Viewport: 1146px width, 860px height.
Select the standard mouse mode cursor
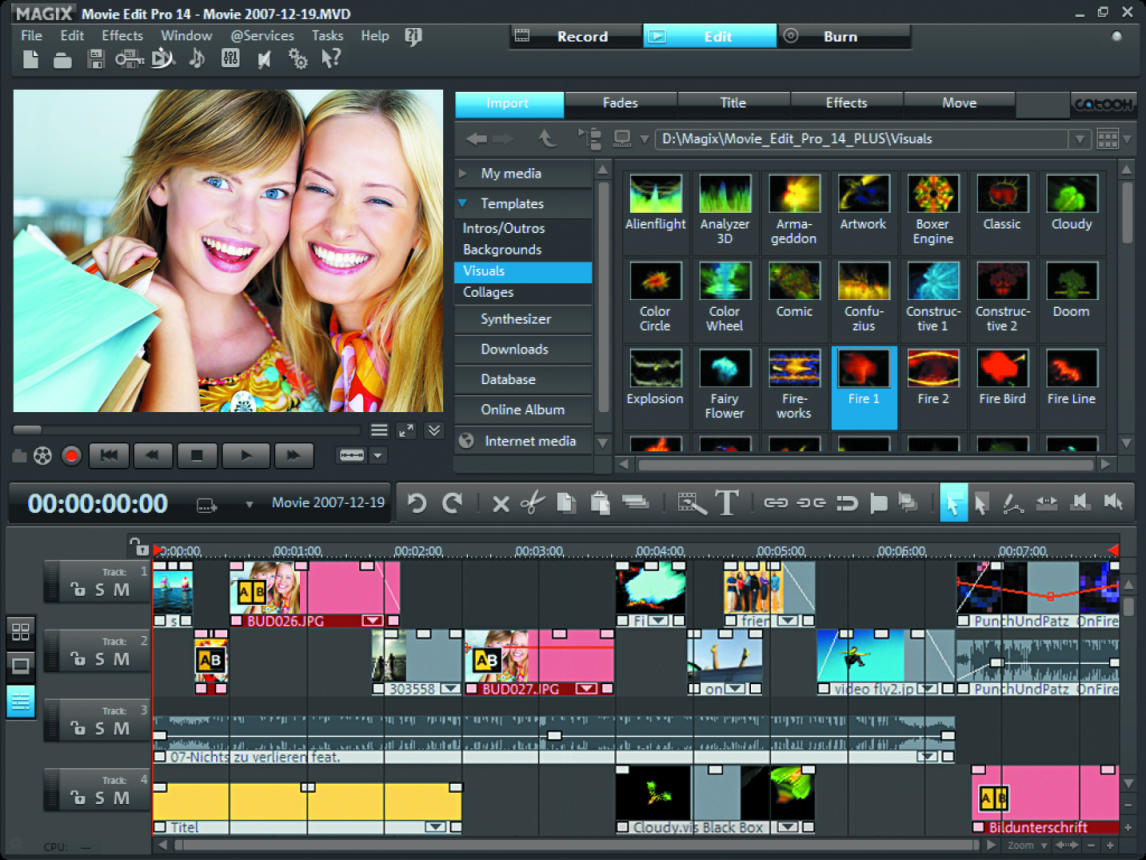[953, 502]
